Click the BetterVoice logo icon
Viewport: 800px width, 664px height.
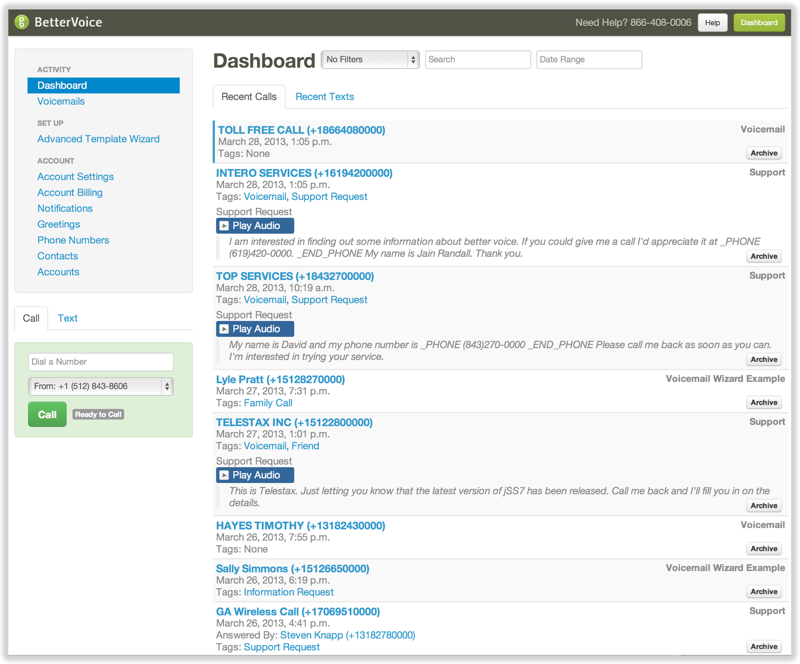coord(21,22)
